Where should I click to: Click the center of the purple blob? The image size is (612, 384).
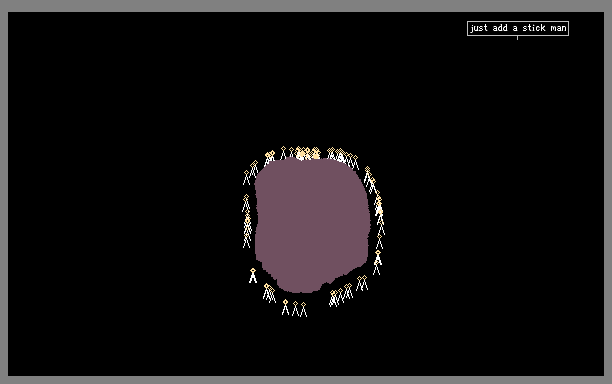click(x=311, y=225)
